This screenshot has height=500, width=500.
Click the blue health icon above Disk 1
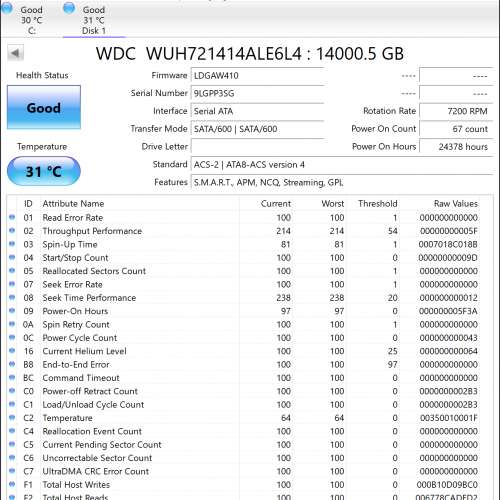point(69,8)
